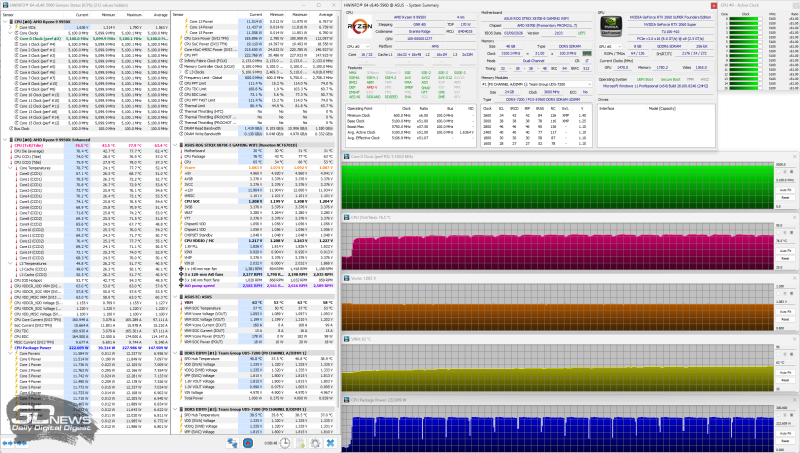Viewport: 800px width, 453px height.
Task: Click the Core 0 bar in Active Clock window
Action: (x=744, y=19)
